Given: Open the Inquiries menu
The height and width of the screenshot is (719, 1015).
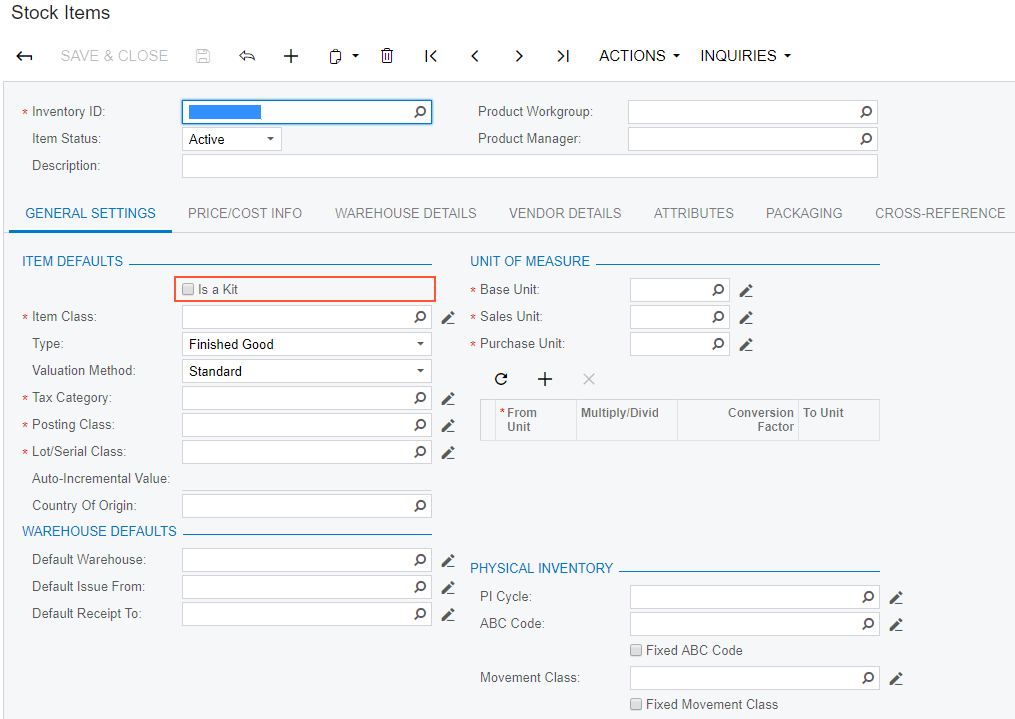Looking at the screenshot, I should tap(745, 56).
